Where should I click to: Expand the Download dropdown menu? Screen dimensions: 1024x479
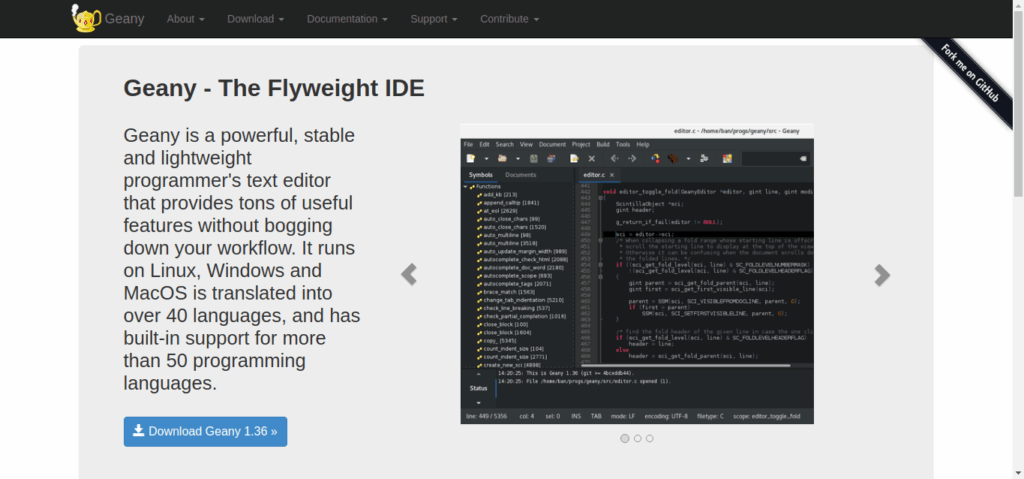coord(255,19)
